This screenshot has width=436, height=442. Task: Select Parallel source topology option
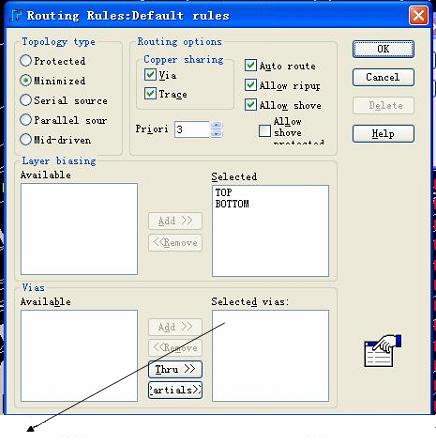[x=25, y=120]
